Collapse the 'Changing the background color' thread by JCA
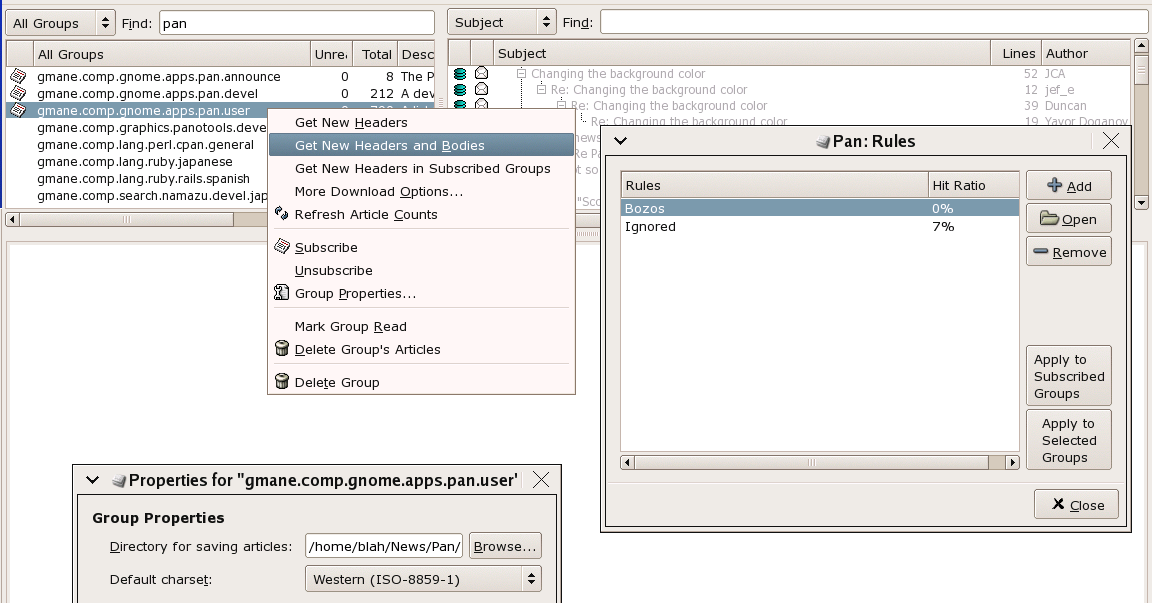This screenshot has height=603, width=1152. (x=521, y=73)
